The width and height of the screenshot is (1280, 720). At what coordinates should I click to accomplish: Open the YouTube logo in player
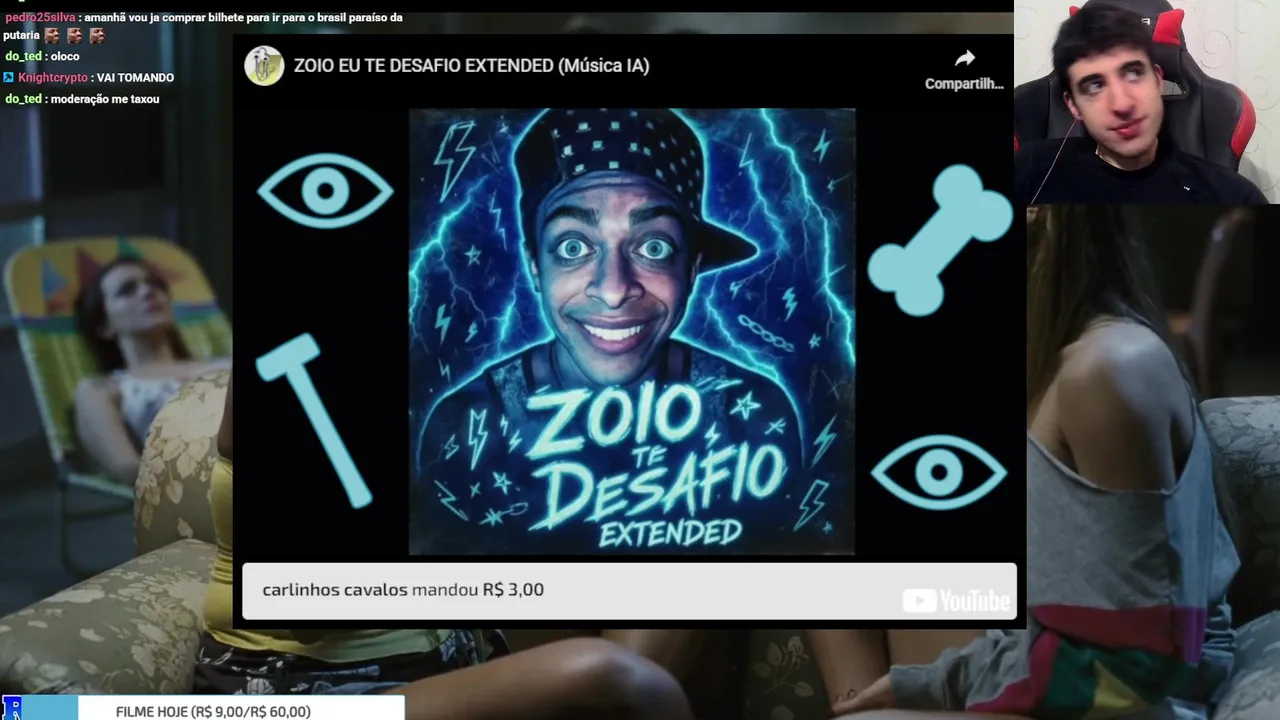pyautogui.click(x=956, y=601)
